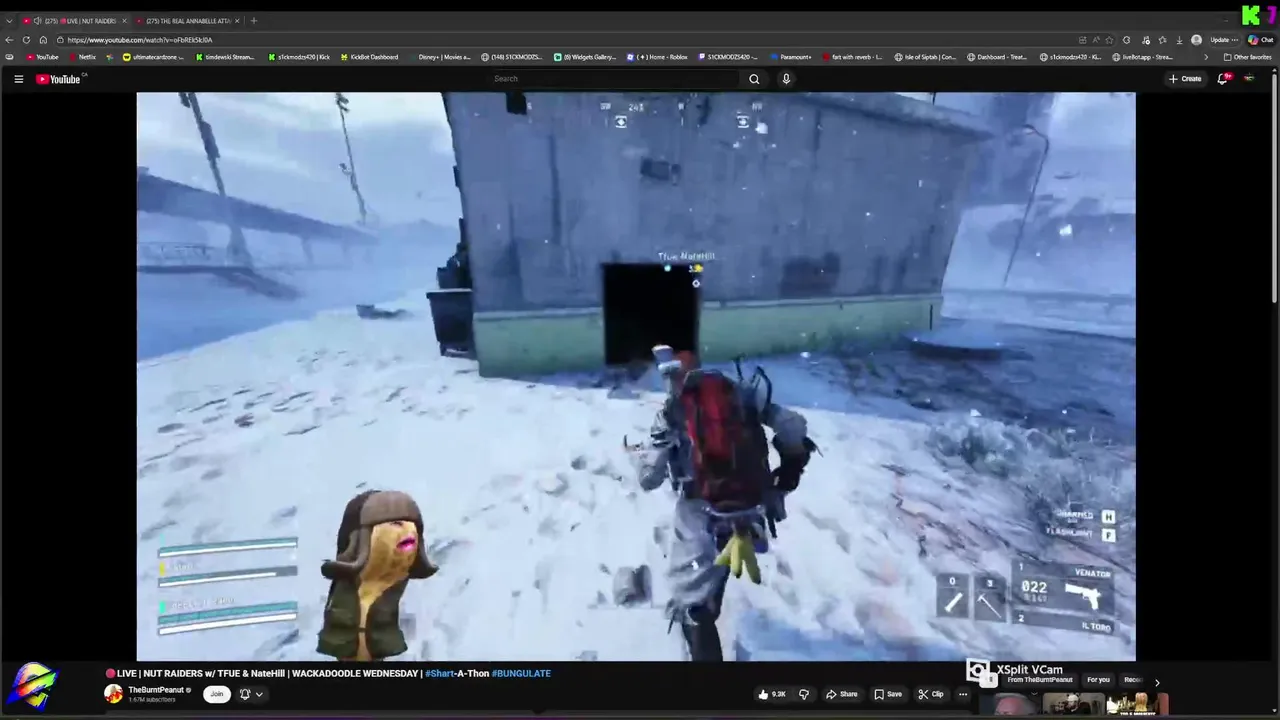1280x720 pixels.
Task: Reload the current page
Action: click(x=27, y=40)
